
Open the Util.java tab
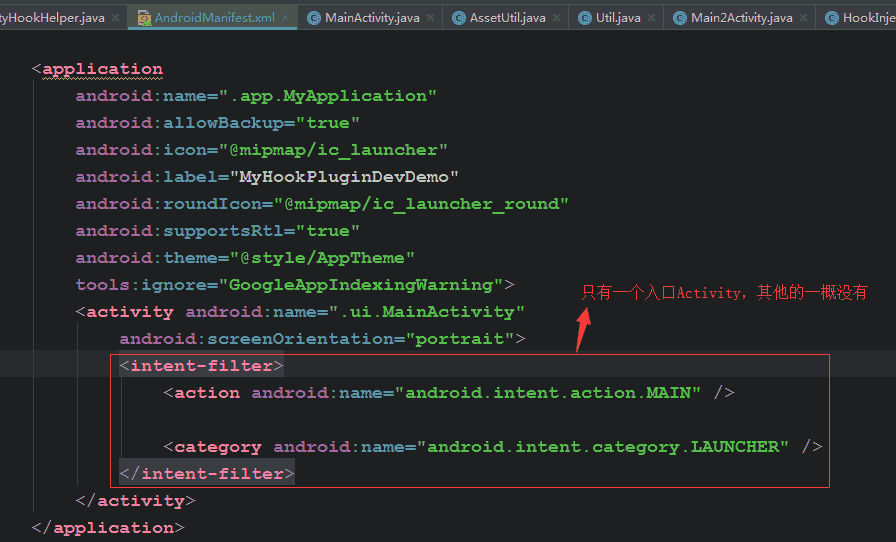click(618, 18)
